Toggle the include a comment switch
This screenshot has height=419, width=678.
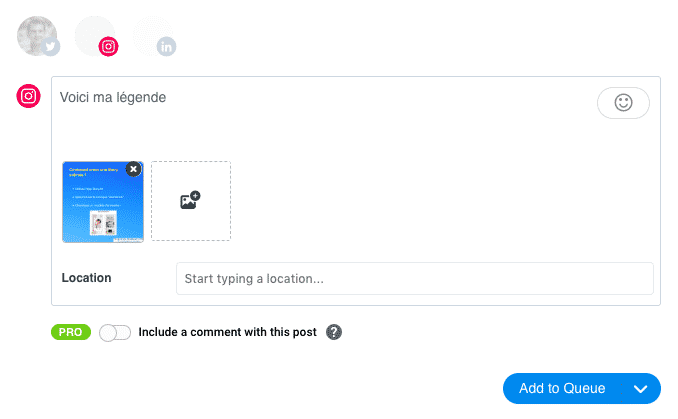[115, 333]
